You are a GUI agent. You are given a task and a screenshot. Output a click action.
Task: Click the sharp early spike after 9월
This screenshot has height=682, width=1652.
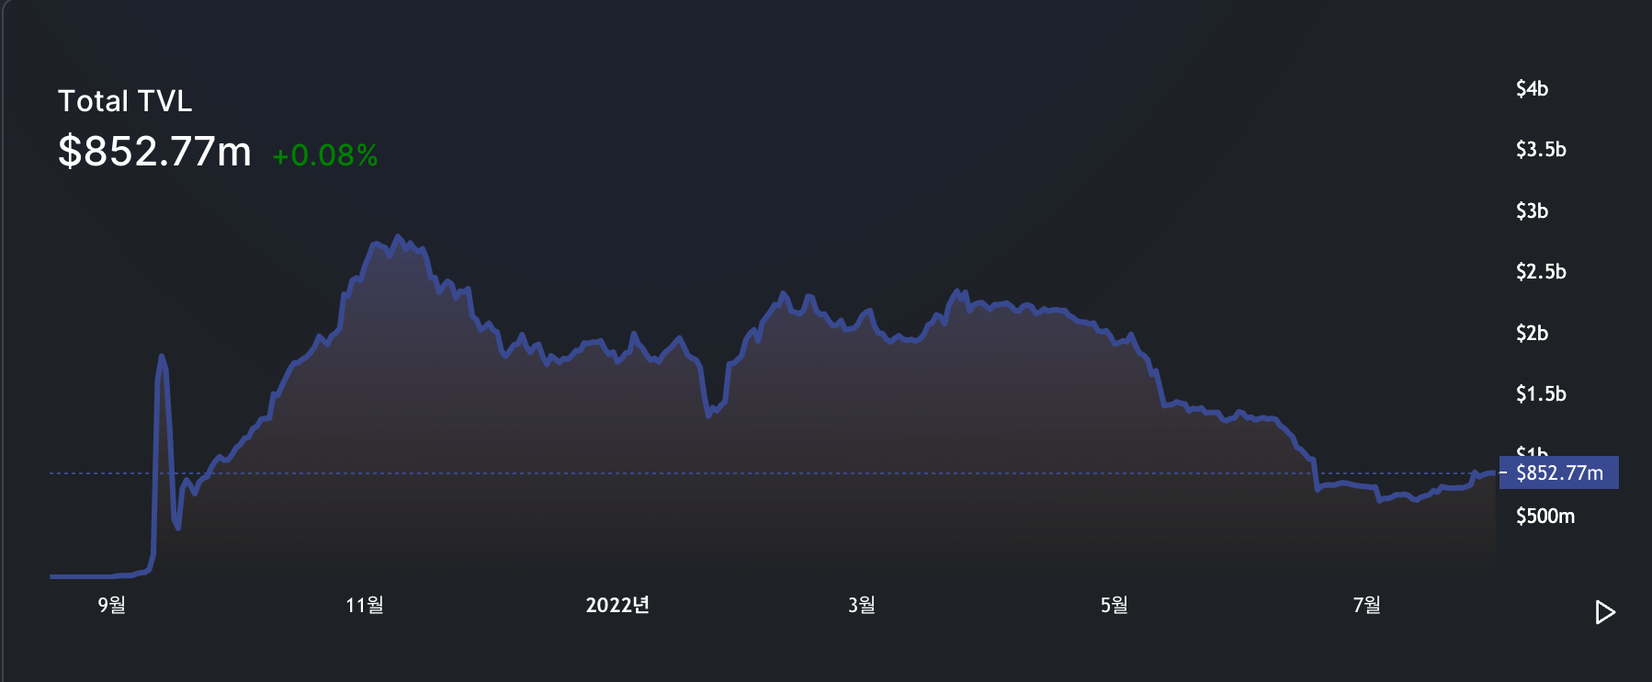[162, 357]
